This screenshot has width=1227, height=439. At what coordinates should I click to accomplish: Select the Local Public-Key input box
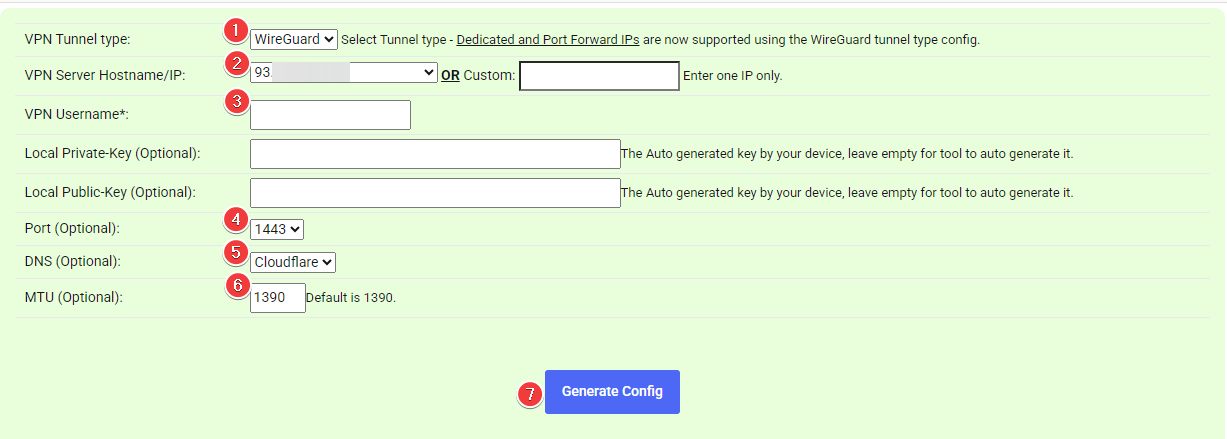point(435,193)
